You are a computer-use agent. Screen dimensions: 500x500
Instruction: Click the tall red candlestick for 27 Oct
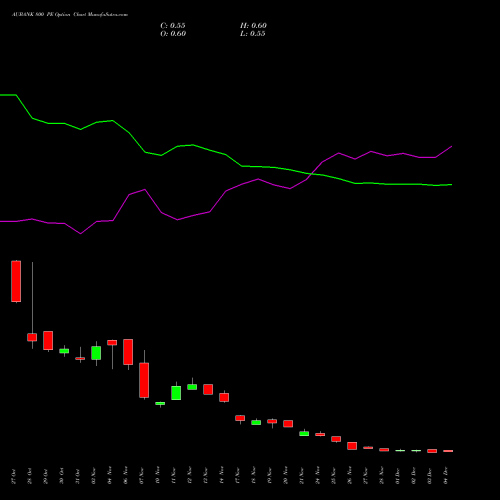coord(16,281)
